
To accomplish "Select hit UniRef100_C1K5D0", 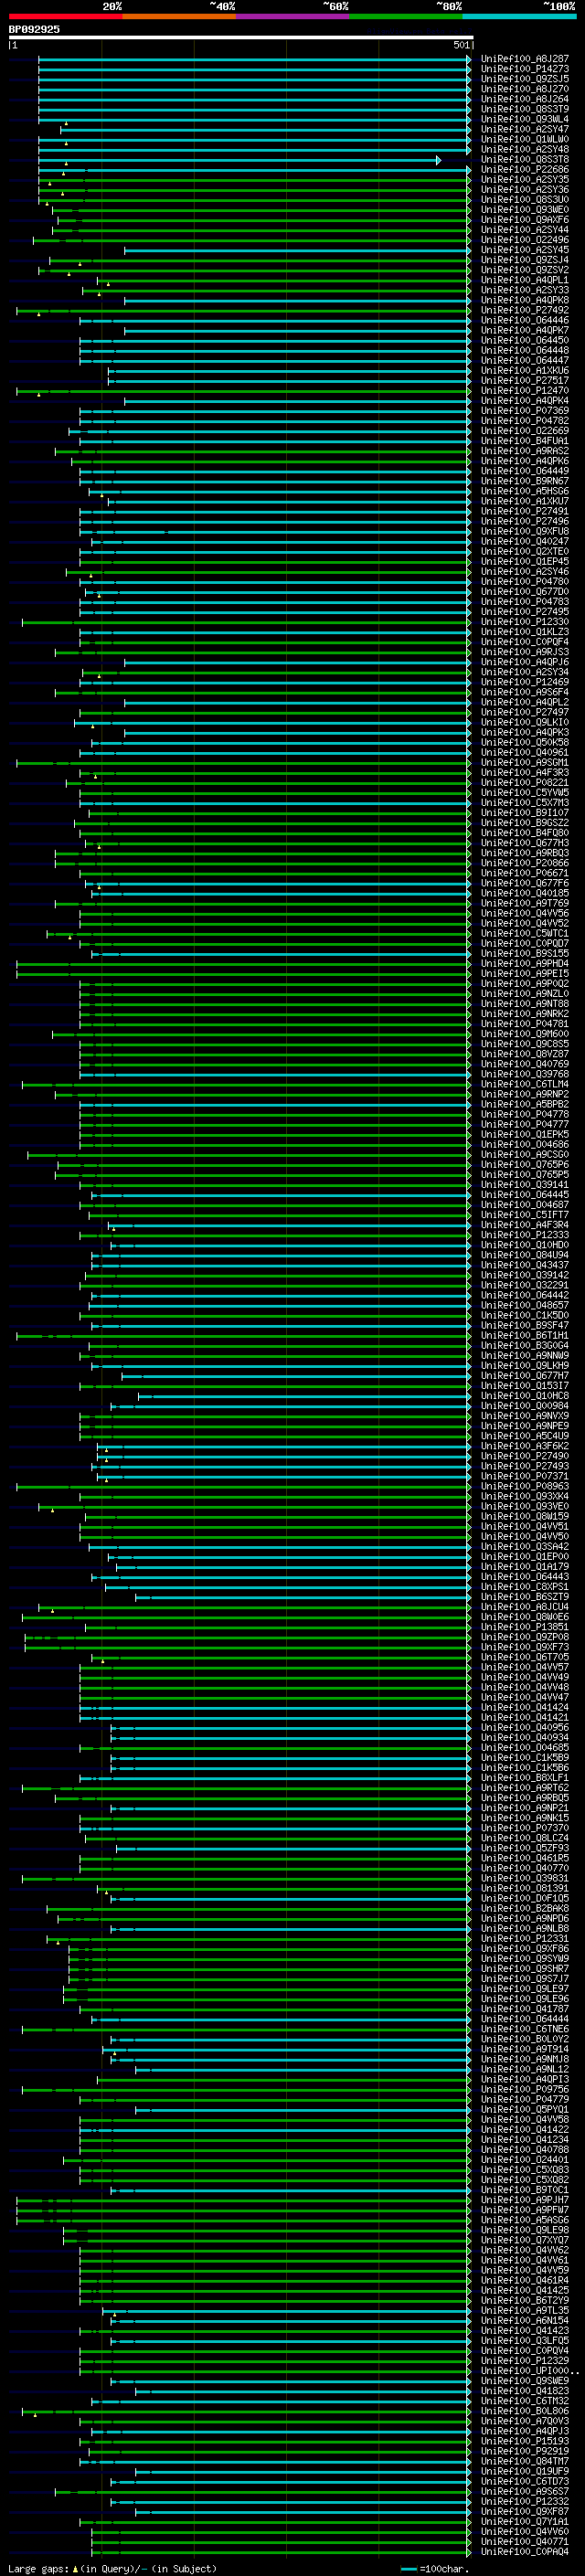I will pyautogui.click(x=525, y=1315).
